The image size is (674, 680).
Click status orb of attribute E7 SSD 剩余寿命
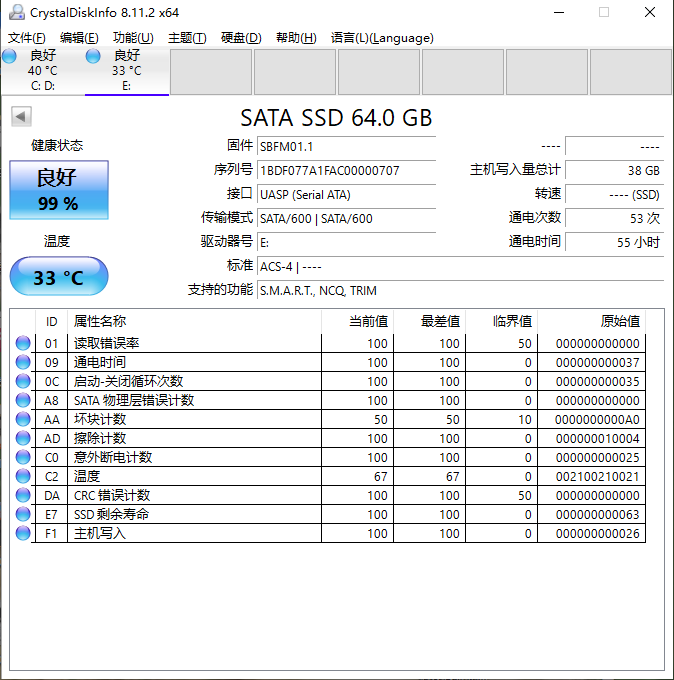click(x=23, y=514)
